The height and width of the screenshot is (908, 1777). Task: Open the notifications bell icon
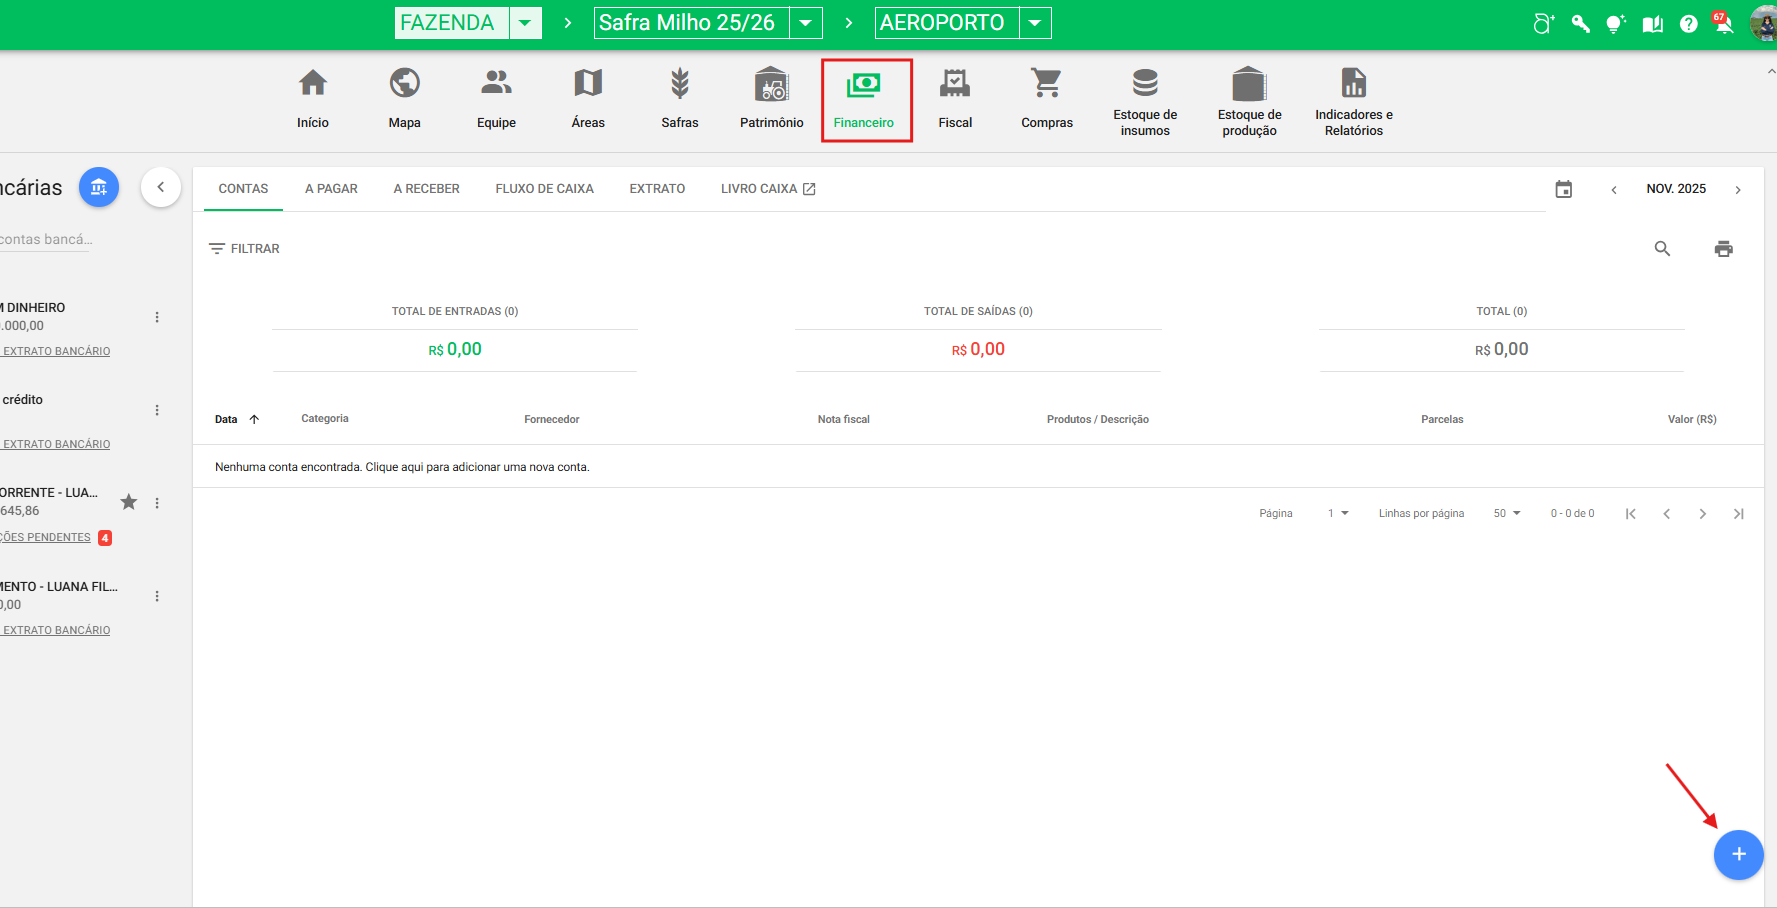click(1723, 24)
